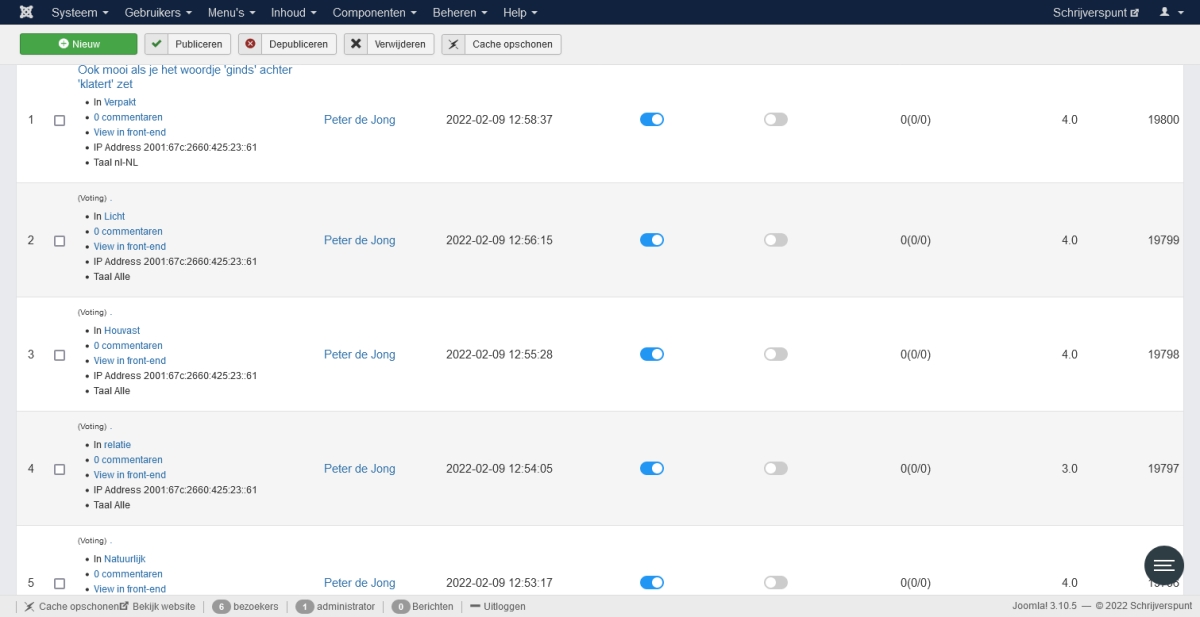Image resolution: width=1200 pixels, height=617 pixels.
Task: Open the Help menu
Action: coord(520,12)
